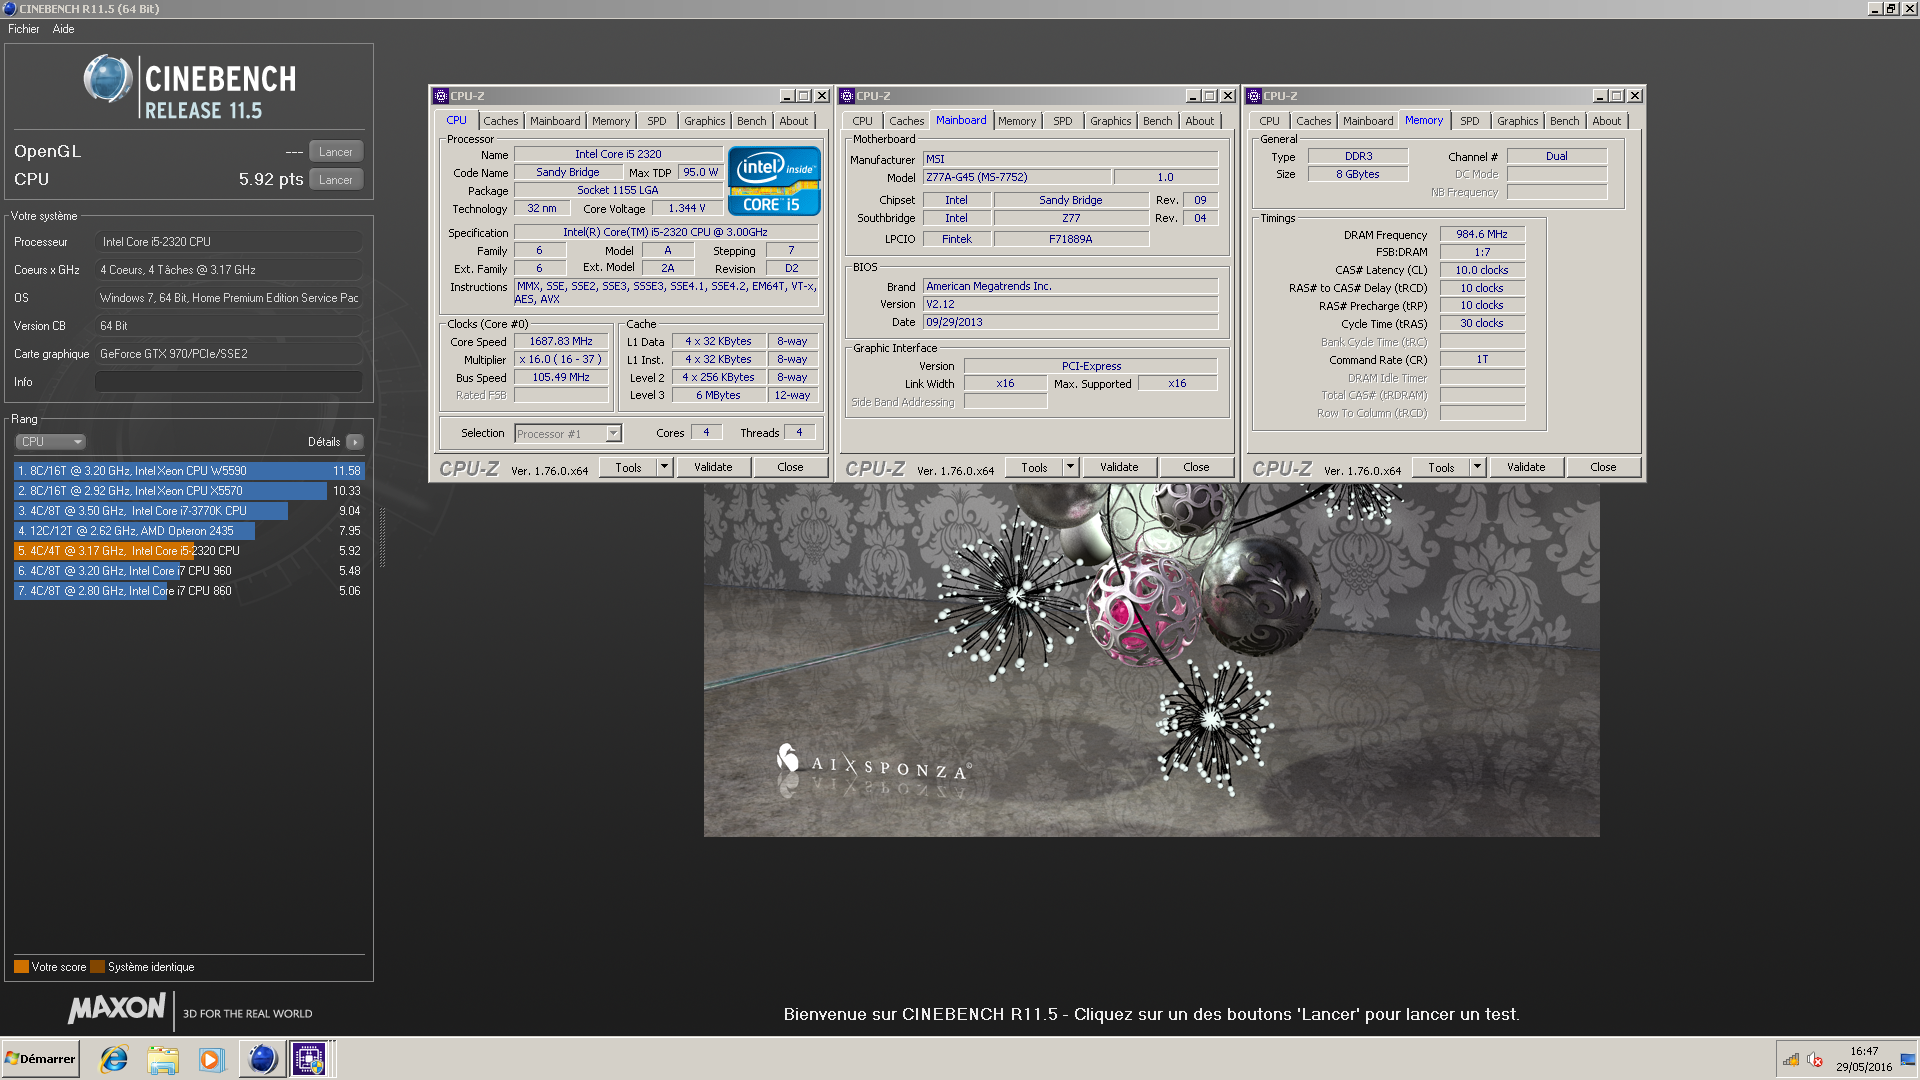
Task: Switch to CPU-Z taskbar icon
Action: (309, 1059)
